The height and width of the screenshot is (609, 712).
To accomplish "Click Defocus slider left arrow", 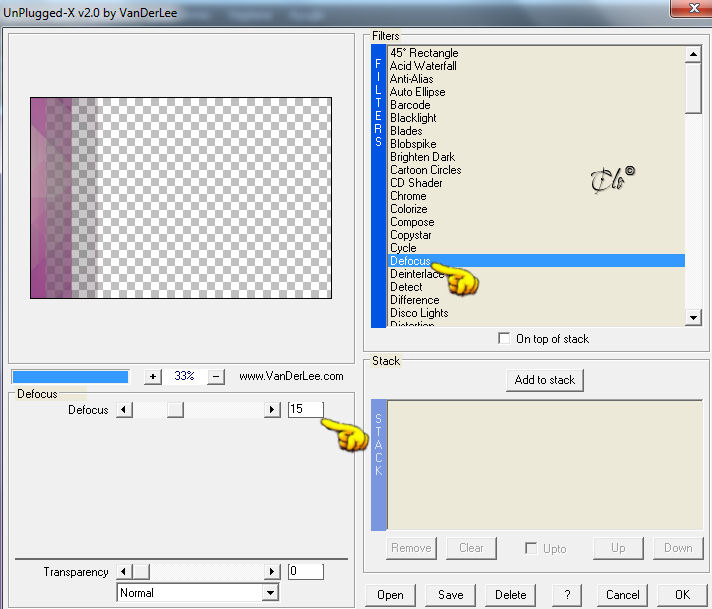I will (124, 410).
